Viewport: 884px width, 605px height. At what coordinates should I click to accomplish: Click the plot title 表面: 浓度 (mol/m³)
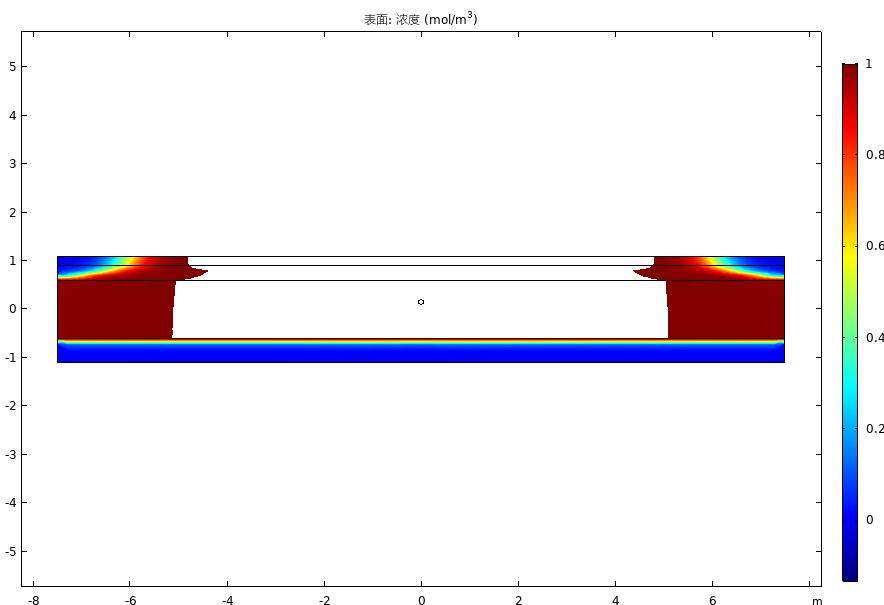[x=420, y=19]
